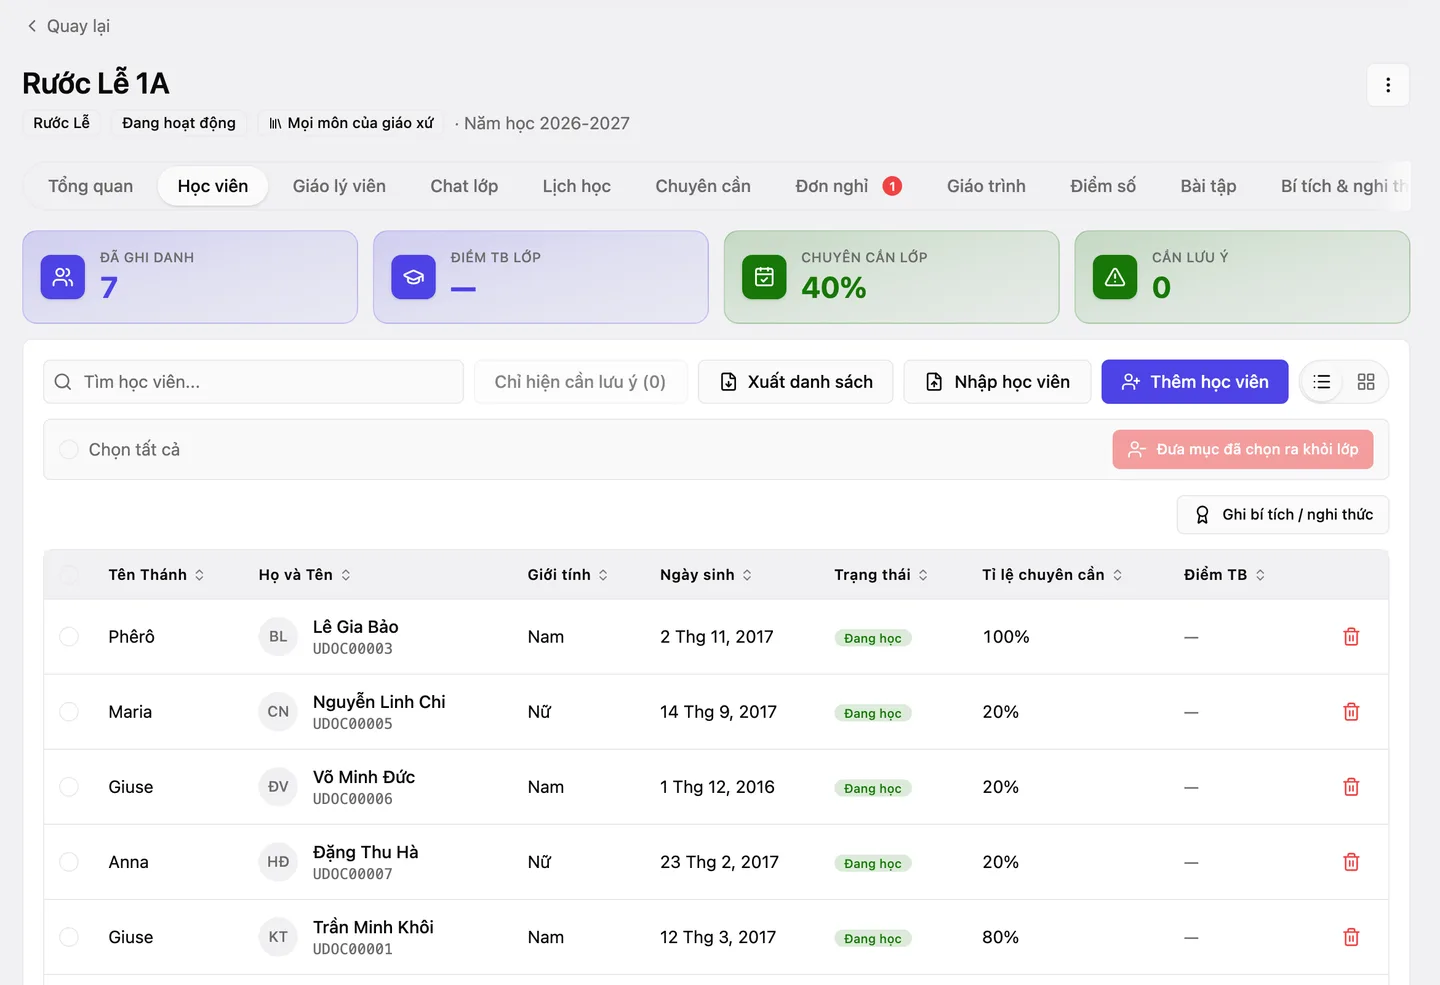Select the row checkbox for Phêrô
Screen dimensions: 1440x985
69,637
